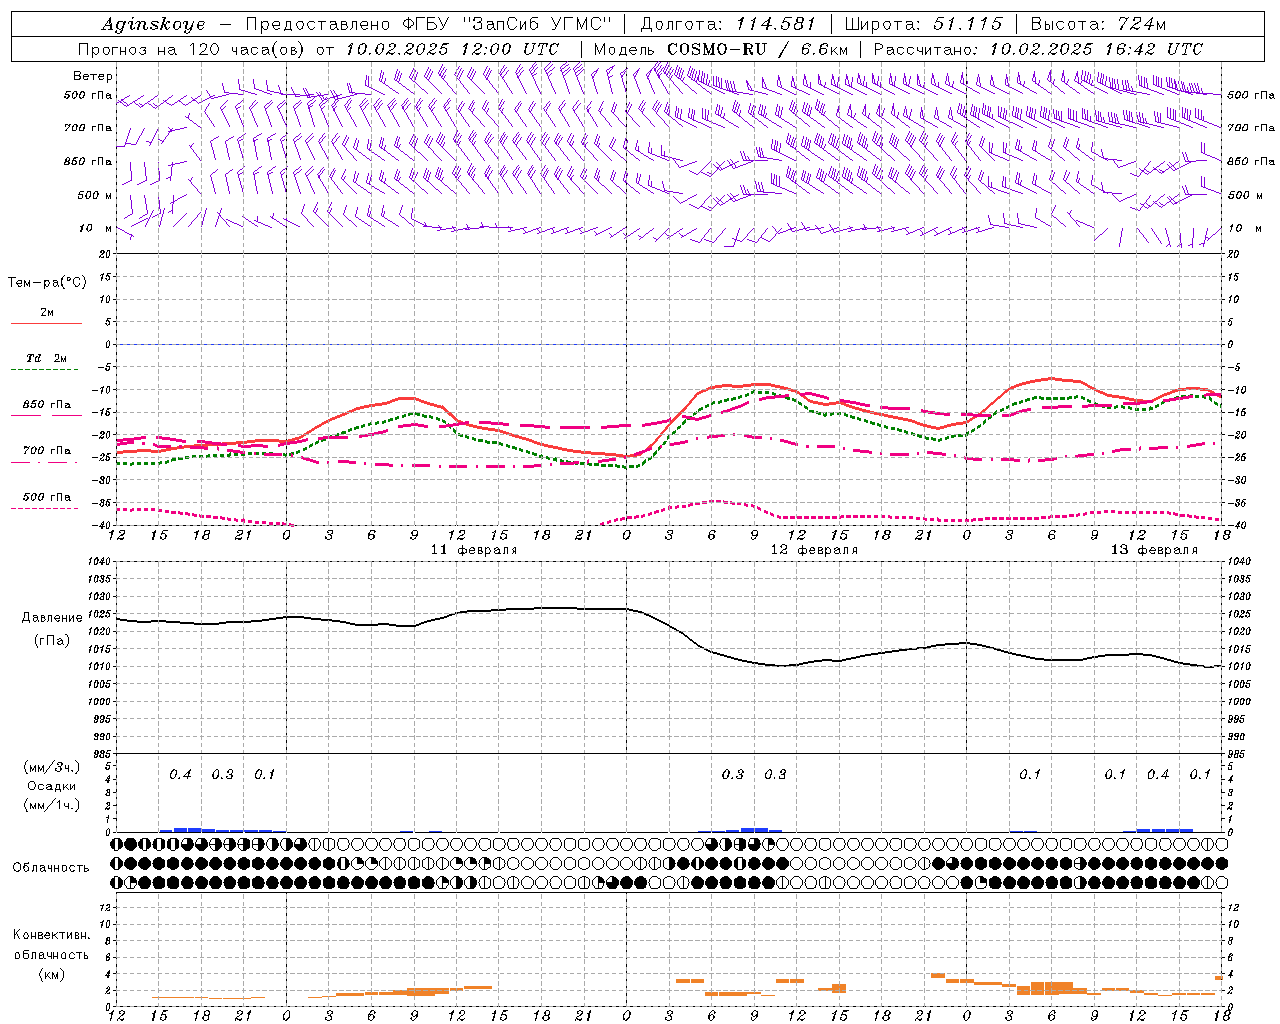Click the "11 февраля" date label
The width and height of the screenshot is (1280, 1024).
coord(474,550)
